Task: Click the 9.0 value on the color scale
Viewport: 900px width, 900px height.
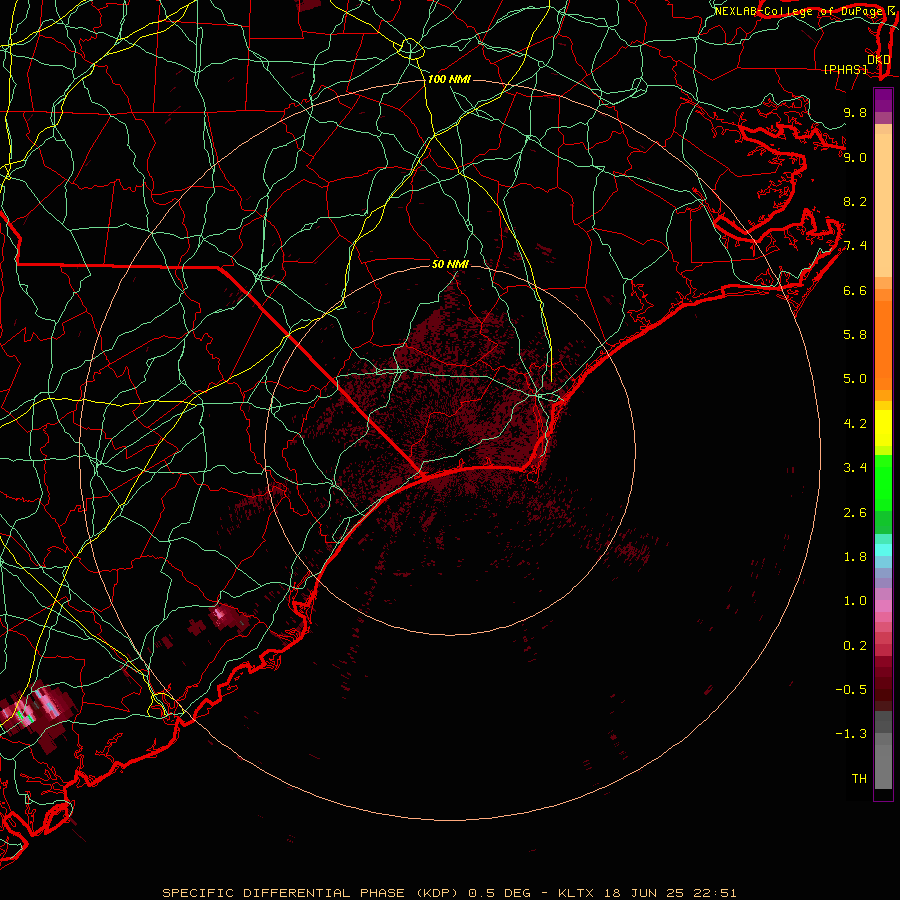Action: click(x=855, y=157)
